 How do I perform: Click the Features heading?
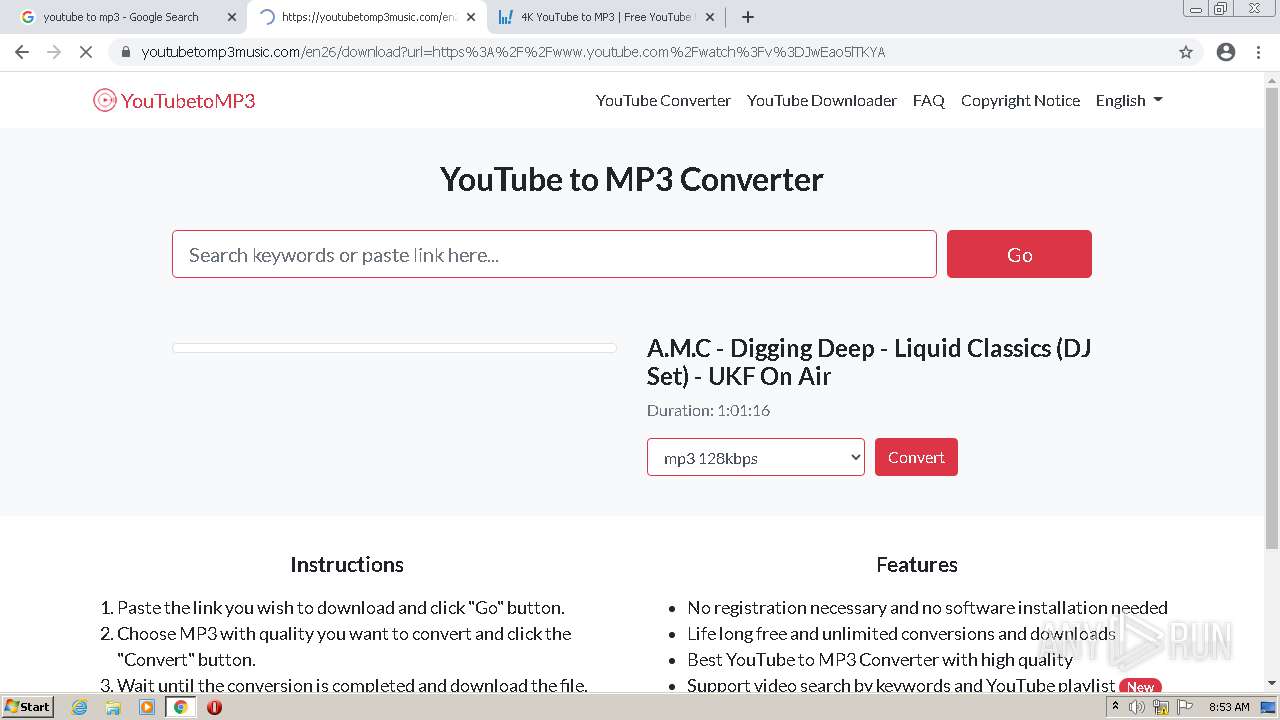pyautogui.click(x=917, y=564)
